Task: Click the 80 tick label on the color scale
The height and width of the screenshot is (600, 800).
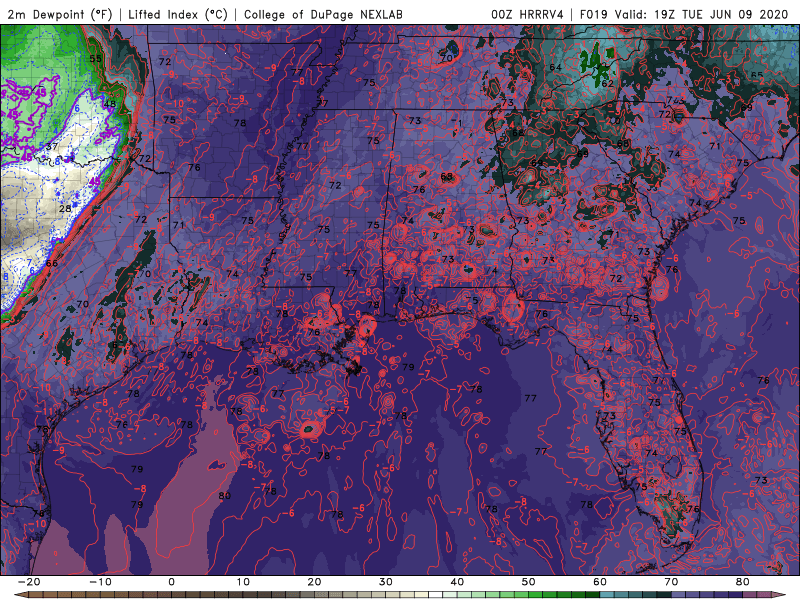Action: point(743,582)
